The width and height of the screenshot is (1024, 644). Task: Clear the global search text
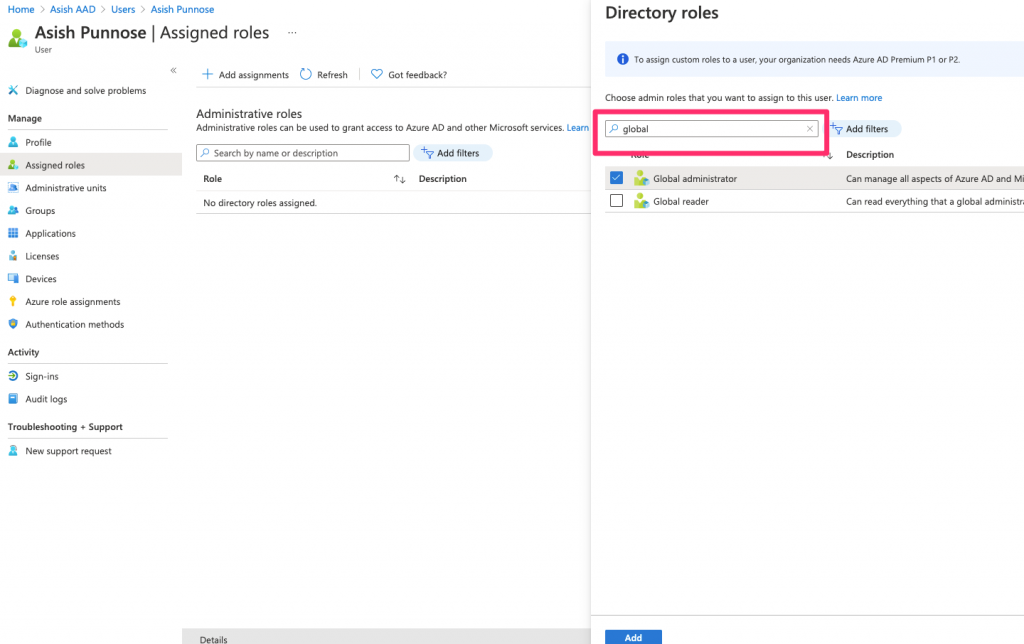click(x=810, y=129)
